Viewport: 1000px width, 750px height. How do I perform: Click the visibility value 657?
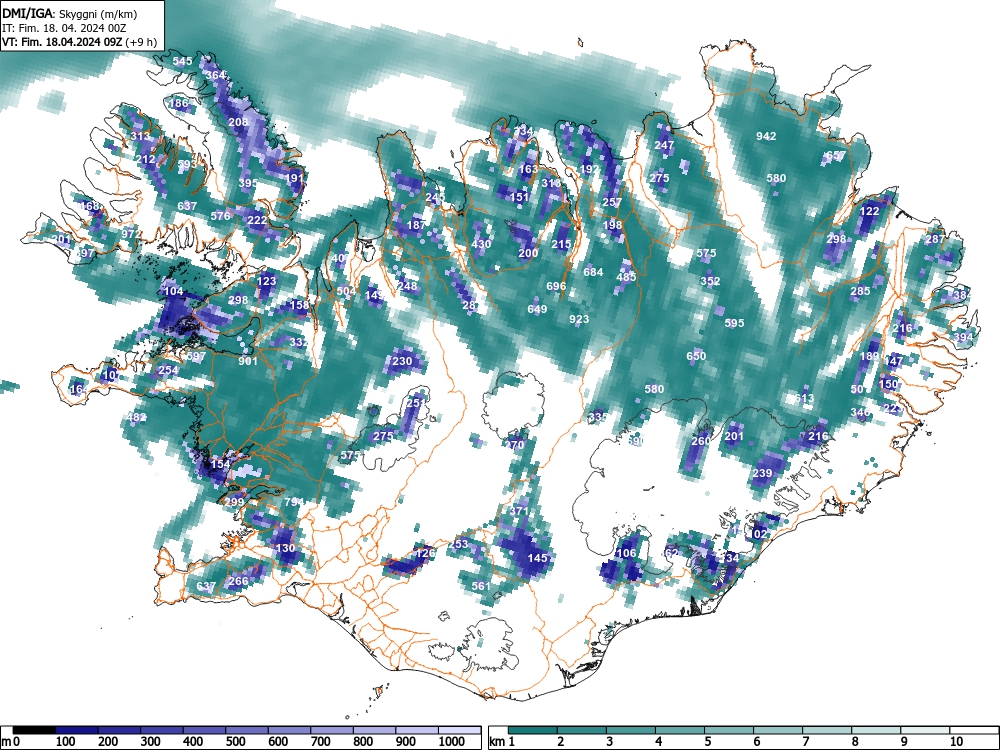click(835, 156)
